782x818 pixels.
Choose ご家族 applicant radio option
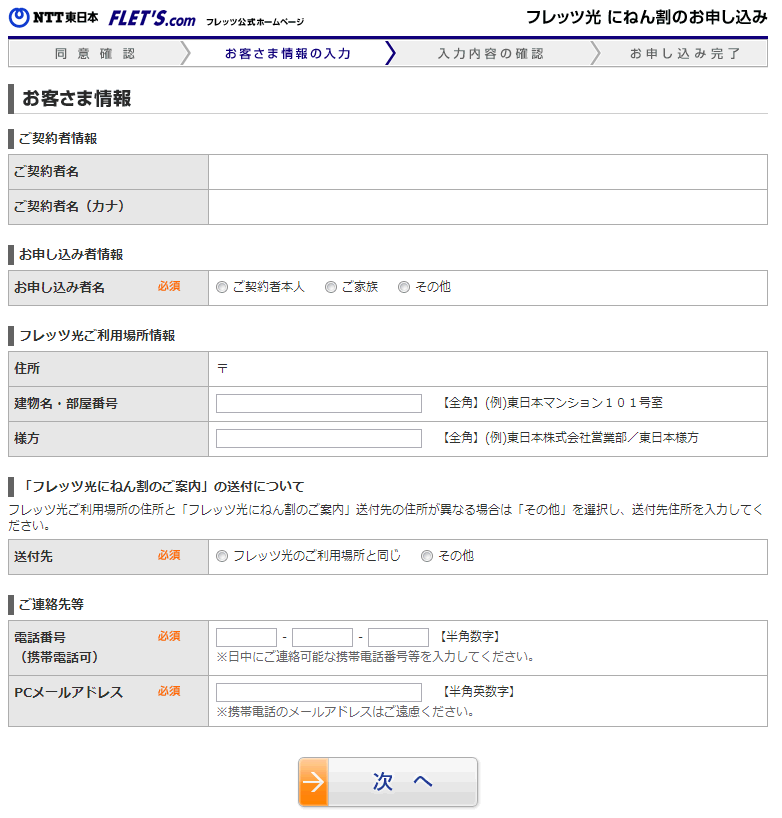[x=331, y=287]
